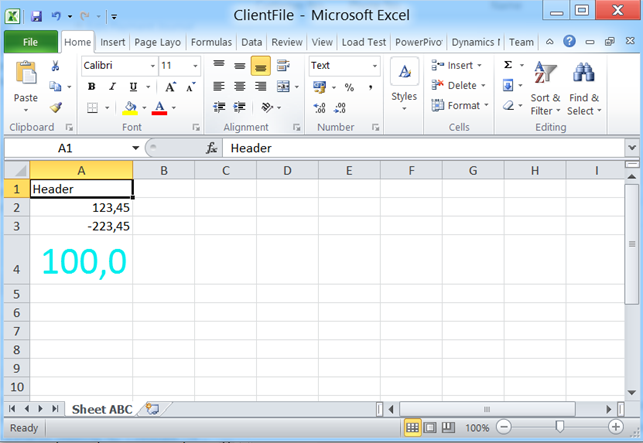Click the Insert Function fx icon
Viewport: 643px width, 443px height.
tap(211, 148)
